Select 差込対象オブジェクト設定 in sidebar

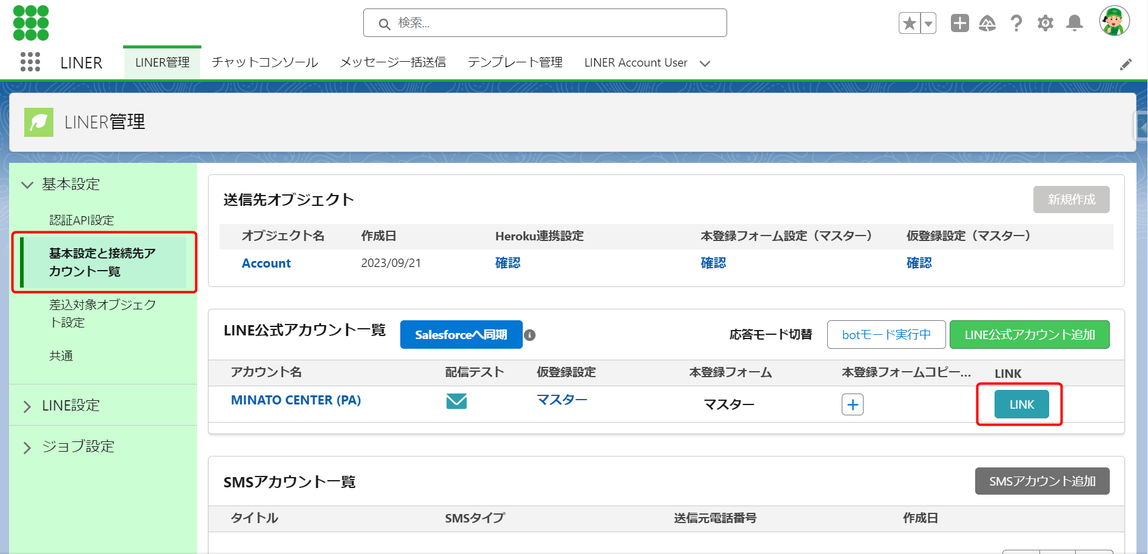tap(102, 313)
